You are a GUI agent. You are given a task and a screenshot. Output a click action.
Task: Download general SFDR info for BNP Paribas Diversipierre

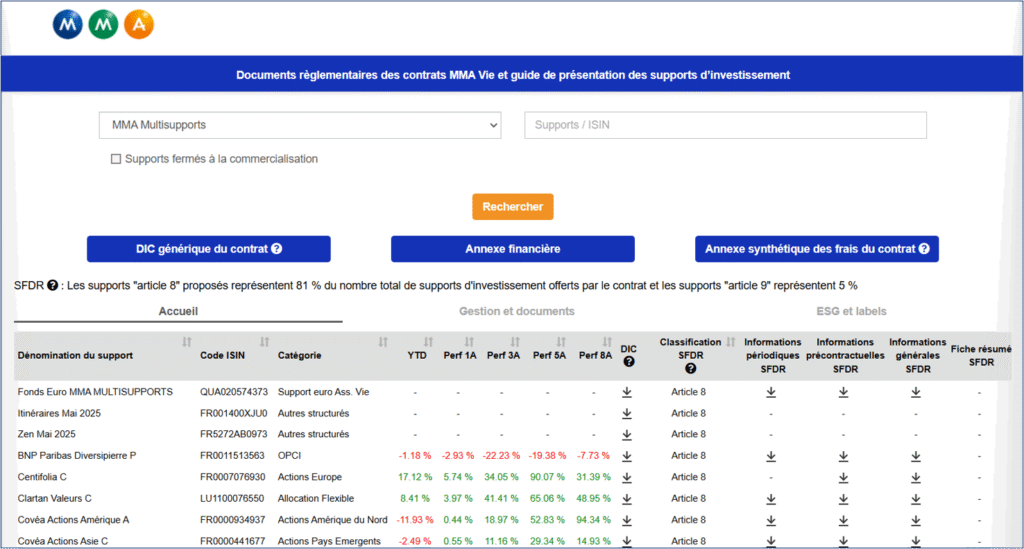[916, 456]
